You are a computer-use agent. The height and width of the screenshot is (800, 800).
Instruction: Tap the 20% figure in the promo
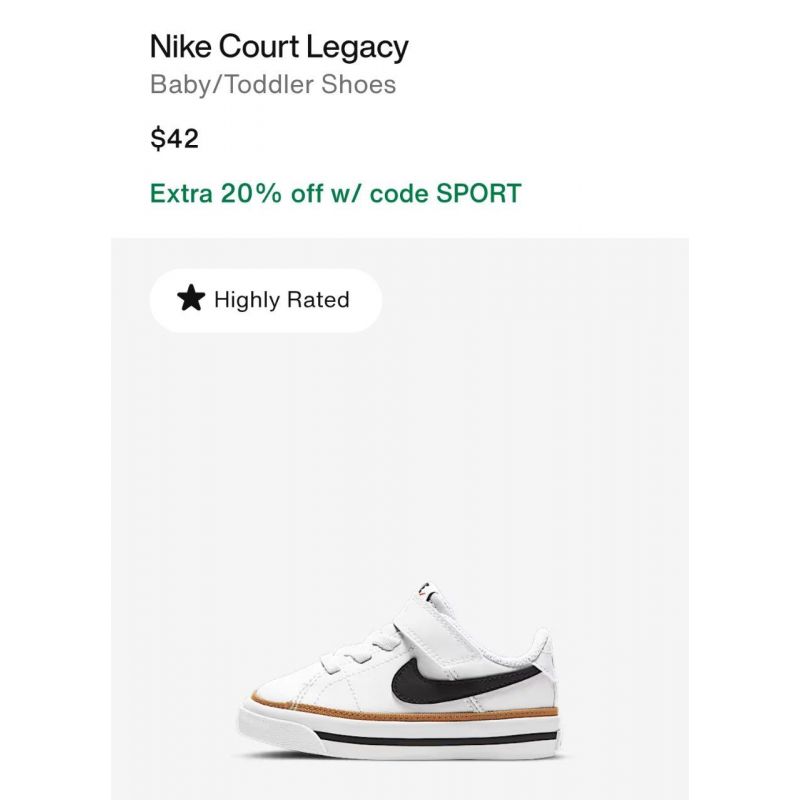click(251, 193)
